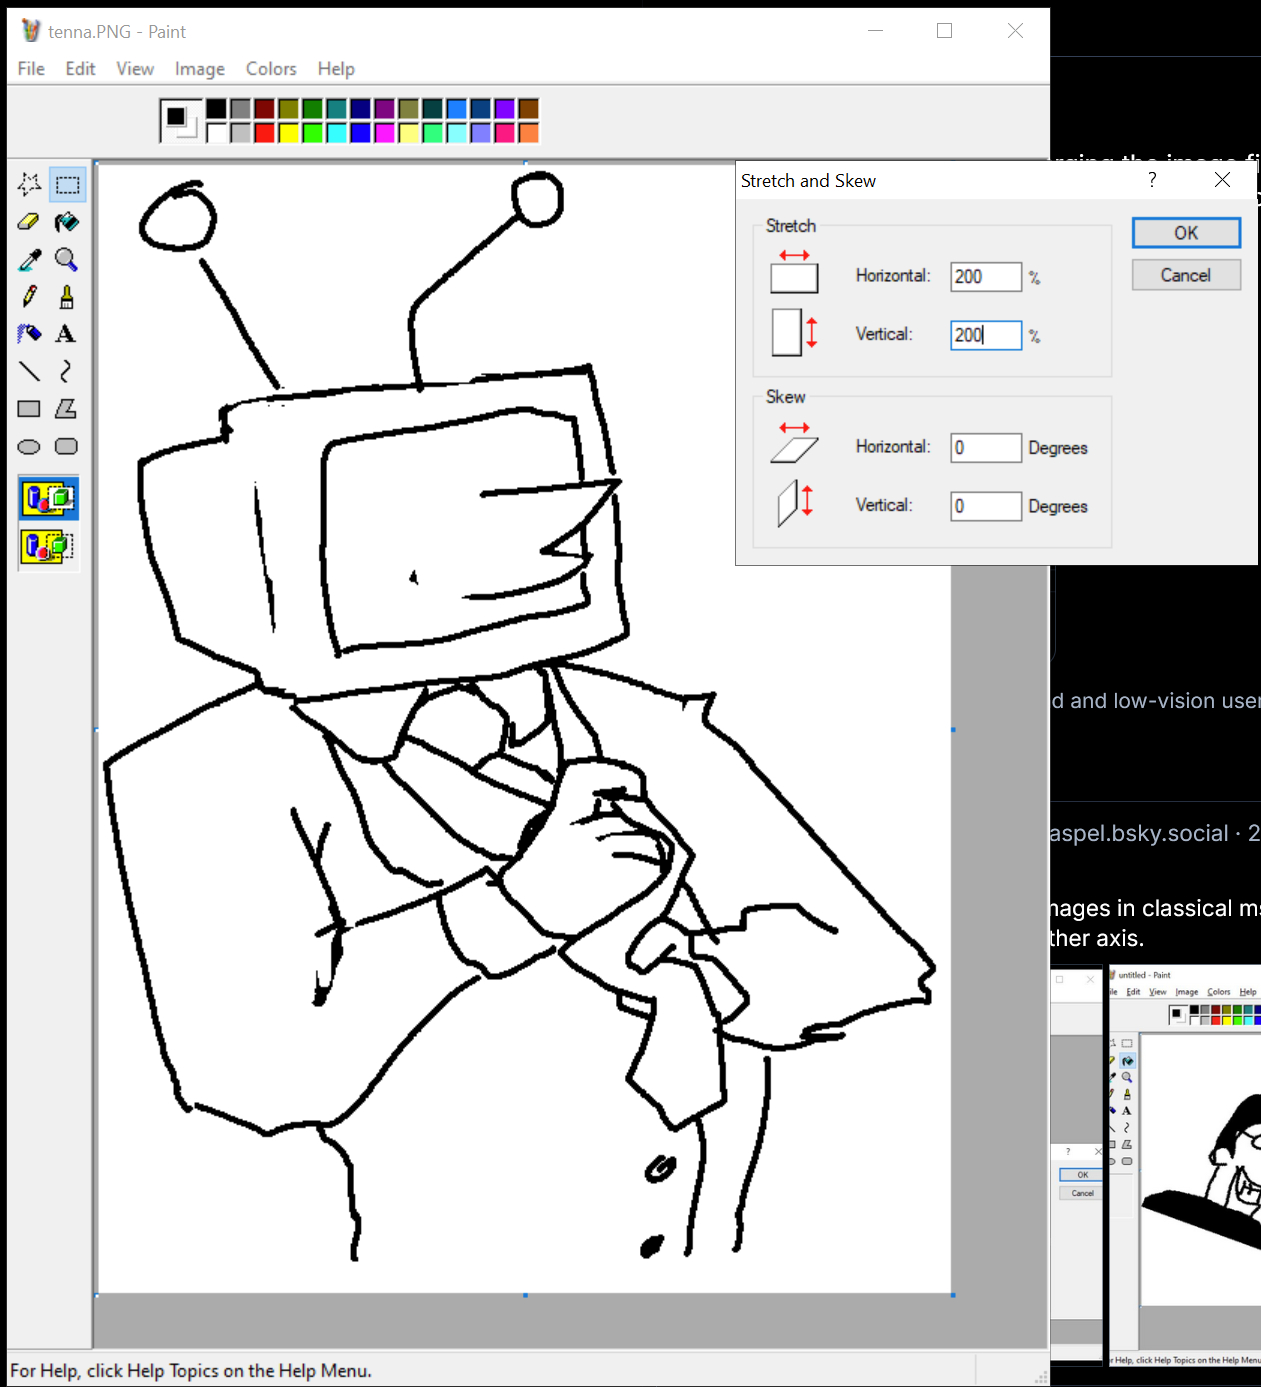Activate the Pick Color eyedropper tool
Image resolution: width=1261 pixels, height=1387 pixels.
29,260
